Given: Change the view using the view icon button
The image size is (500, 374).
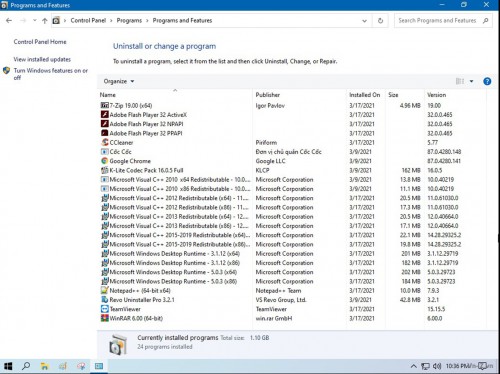Looking at the screenshot, I should (x=460, y=81).
